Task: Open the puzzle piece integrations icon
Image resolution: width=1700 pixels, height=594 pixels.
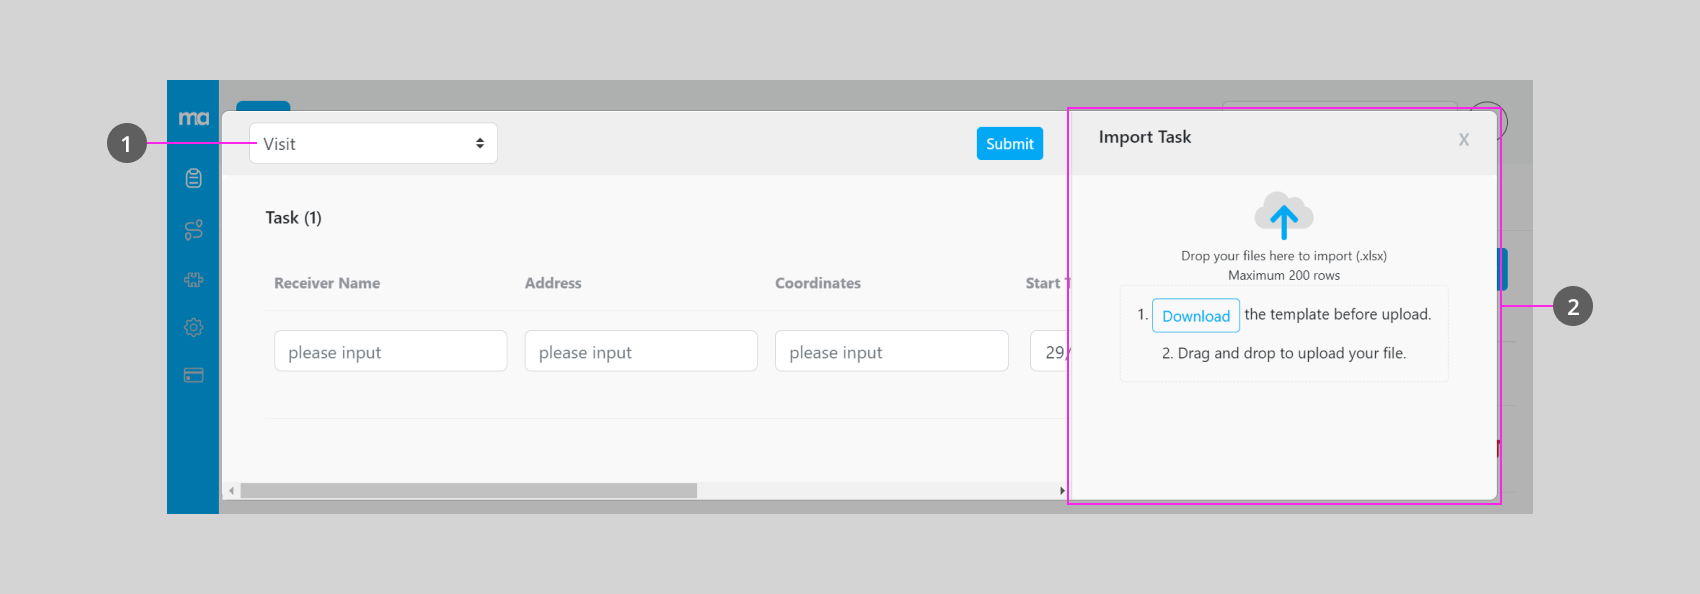Action: click(194, 280)
